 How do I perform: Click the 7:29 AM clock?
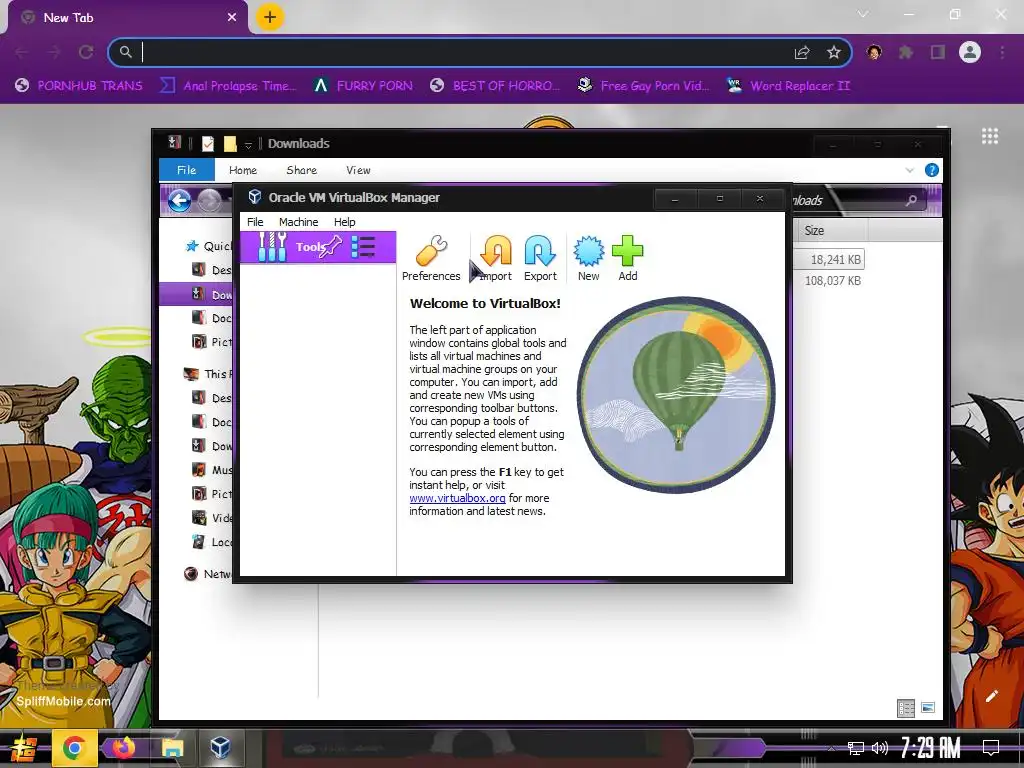[931, 748]
